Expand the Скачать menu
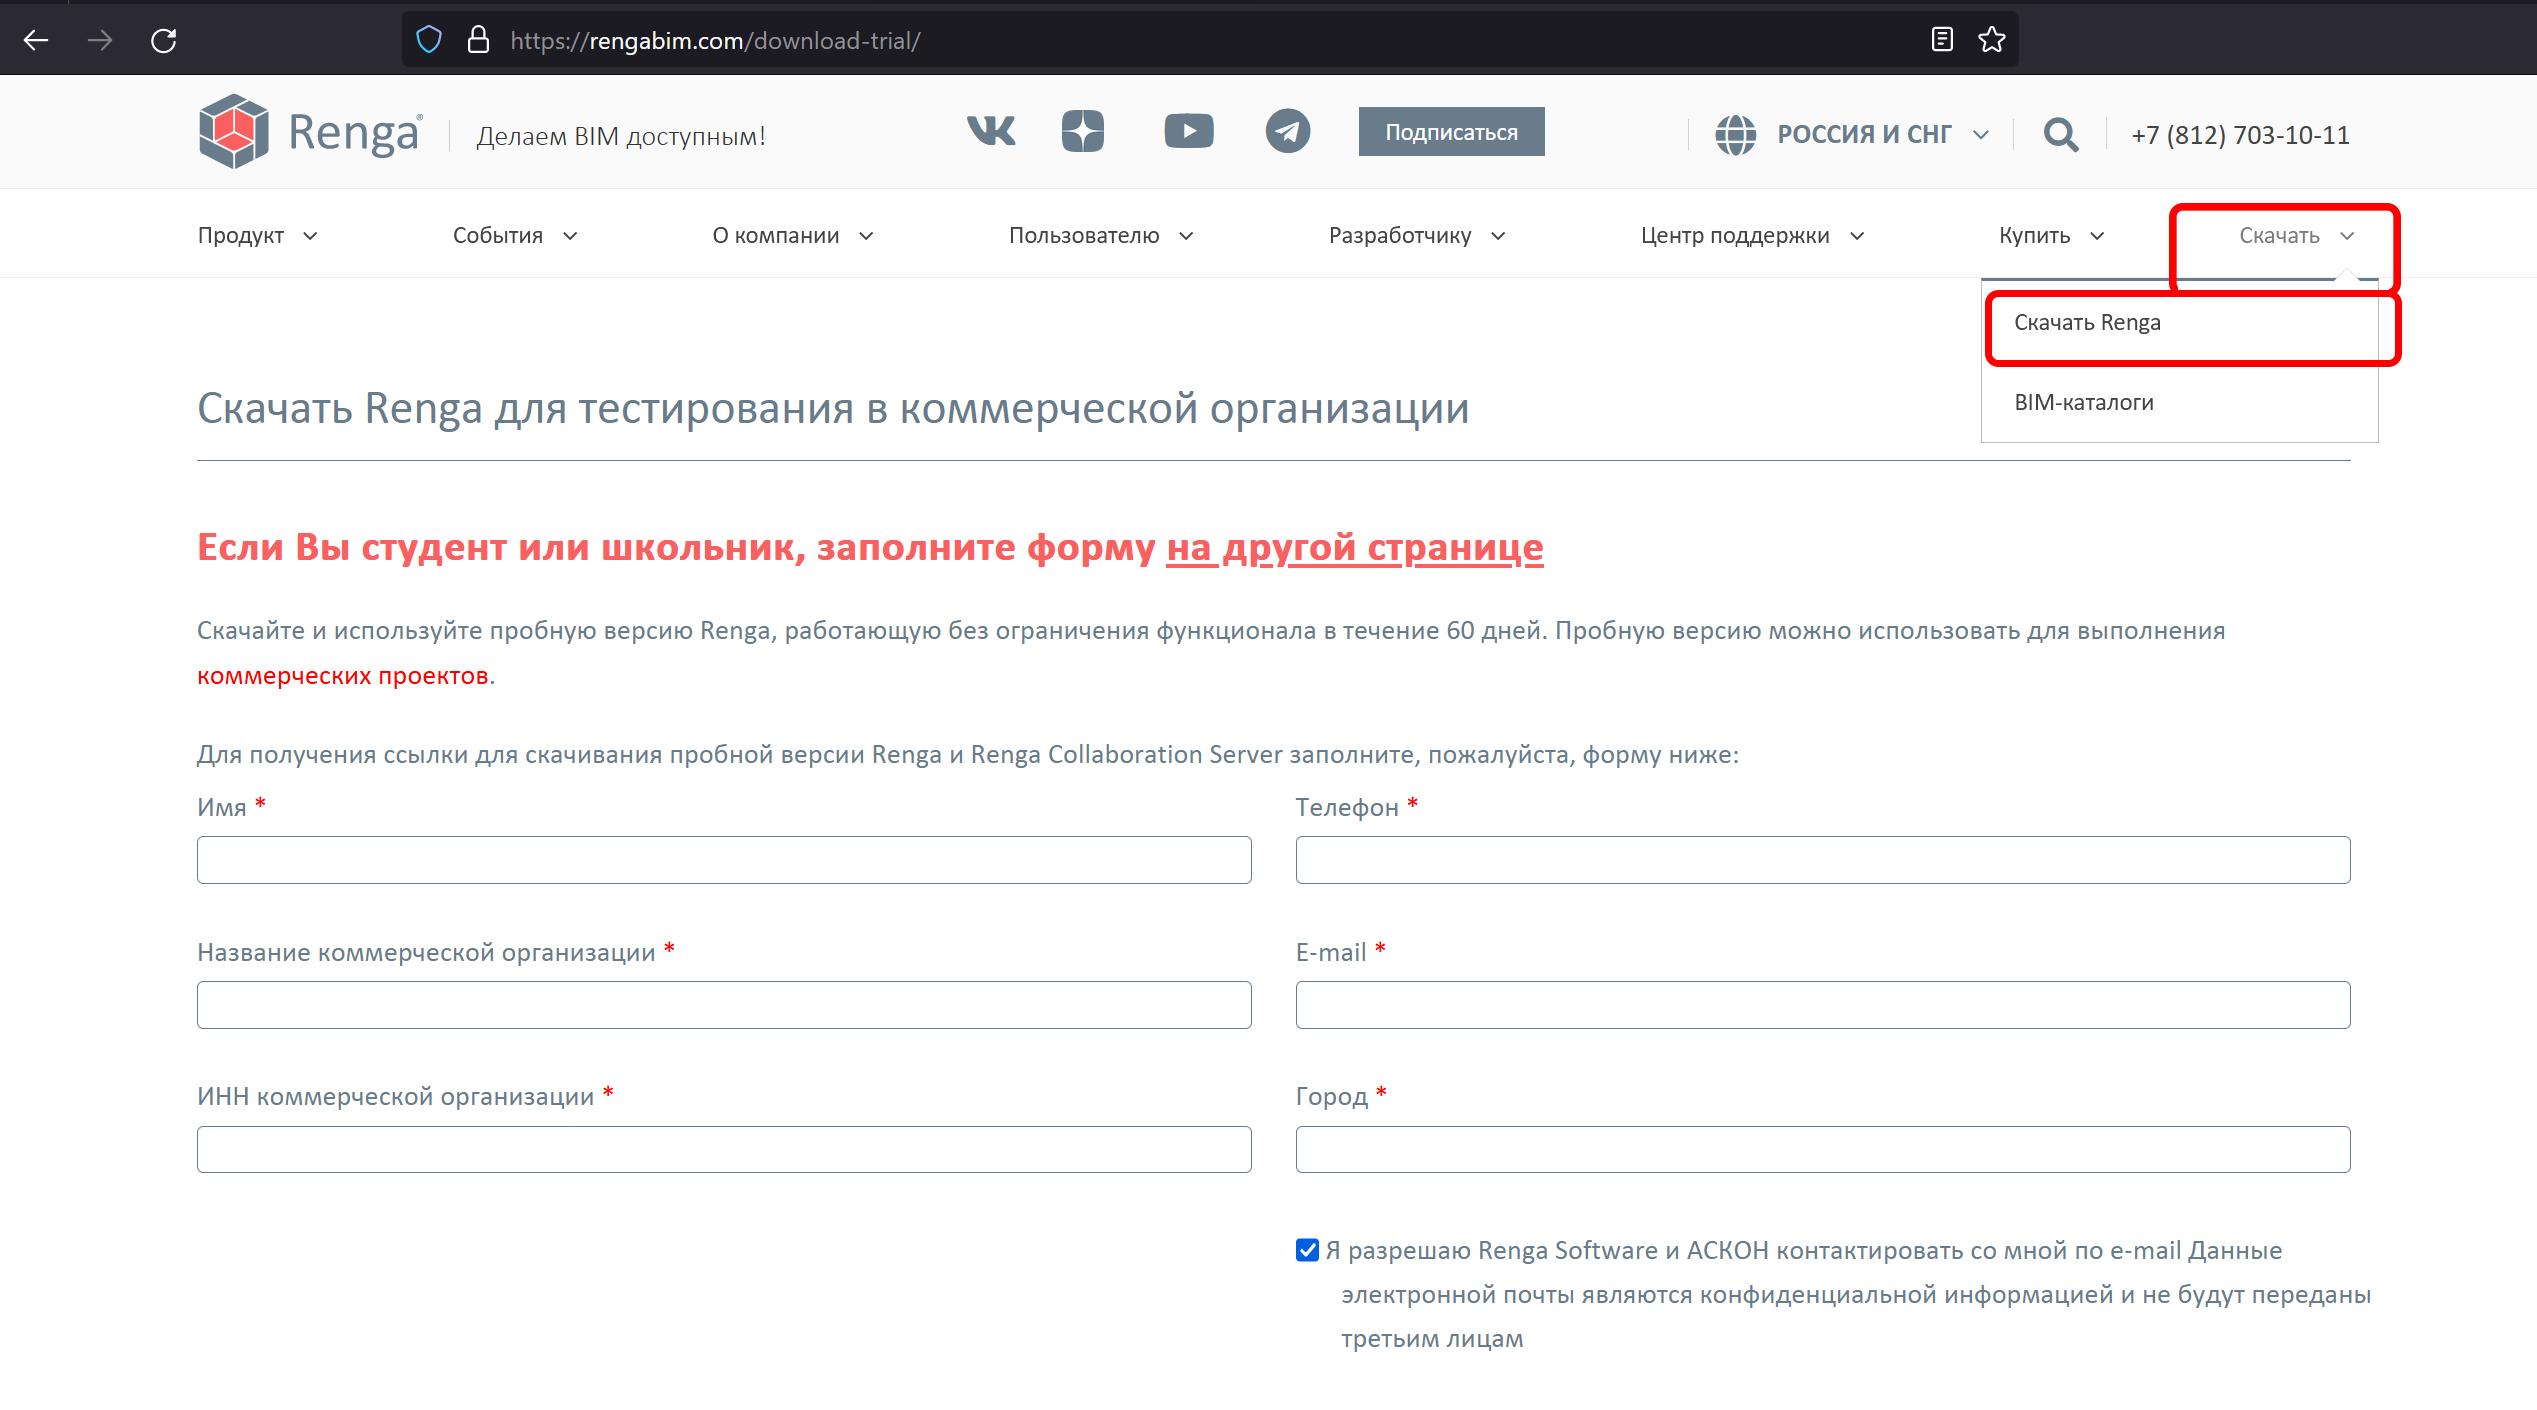The image size is (2537, 1410). tap(2297, 236)
